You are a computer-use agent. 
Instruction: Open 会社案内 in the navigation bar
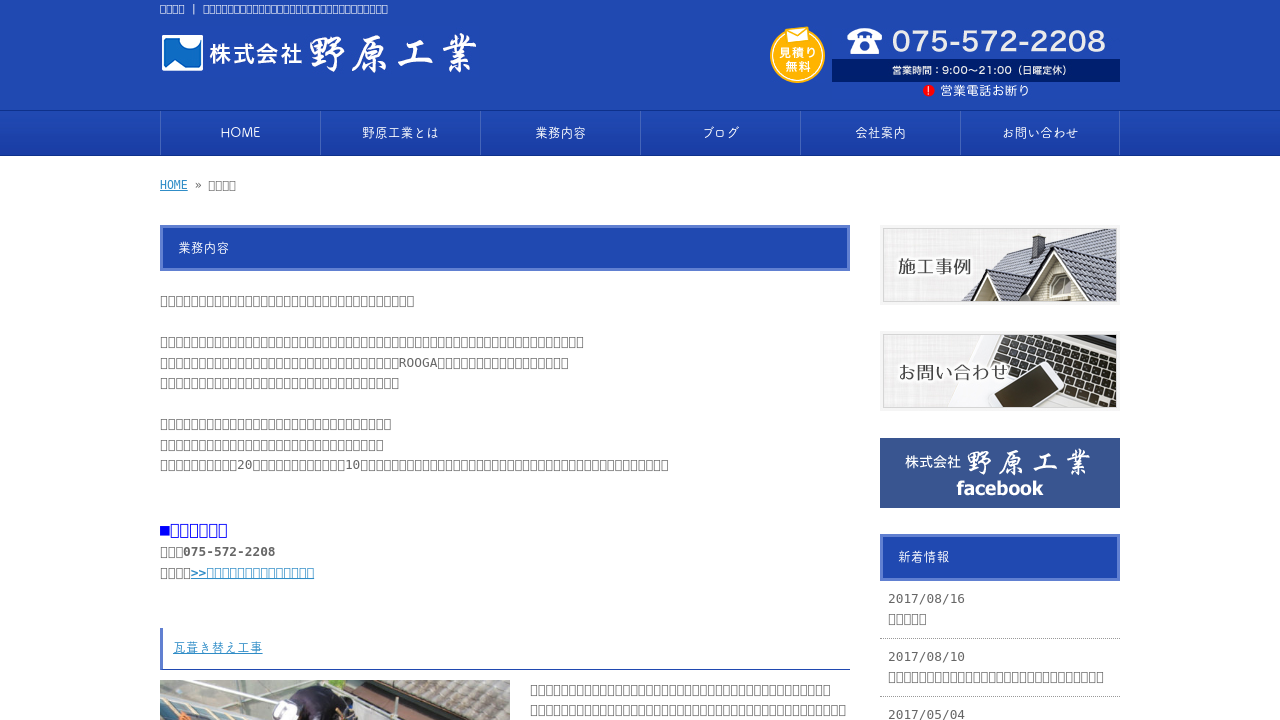[880, 133]
